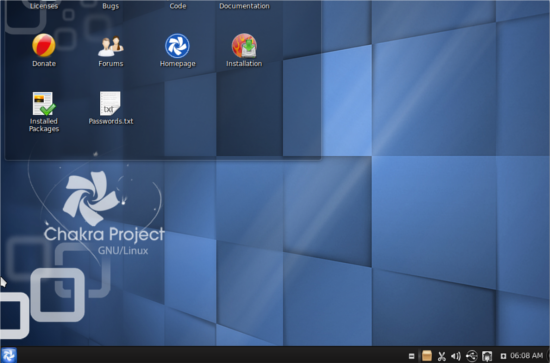Click the USB device notifier icon

point(471,356)
